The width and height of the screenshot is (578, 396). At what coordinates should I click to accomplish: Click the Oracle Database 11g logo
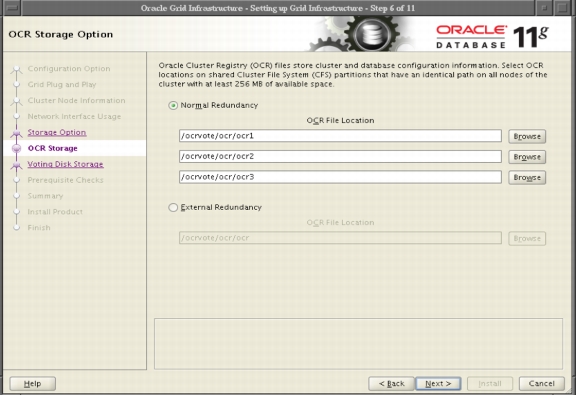click(x=492, y=36)
